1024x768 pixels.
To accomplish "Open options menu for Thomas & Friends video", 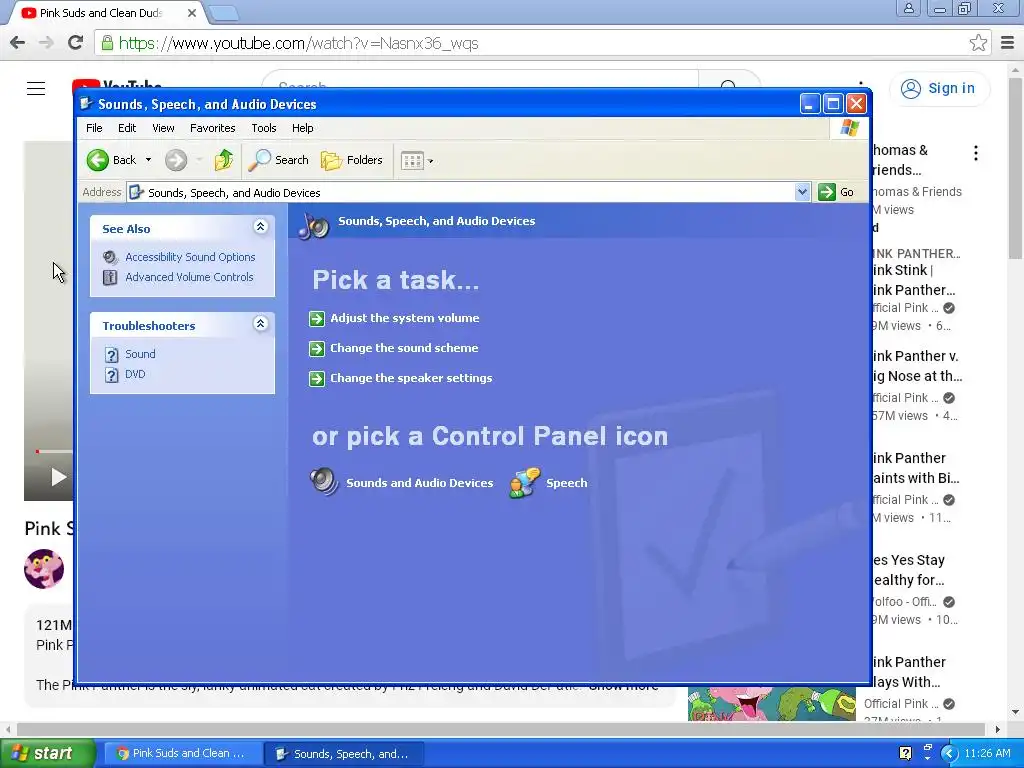I will [976, 153].
